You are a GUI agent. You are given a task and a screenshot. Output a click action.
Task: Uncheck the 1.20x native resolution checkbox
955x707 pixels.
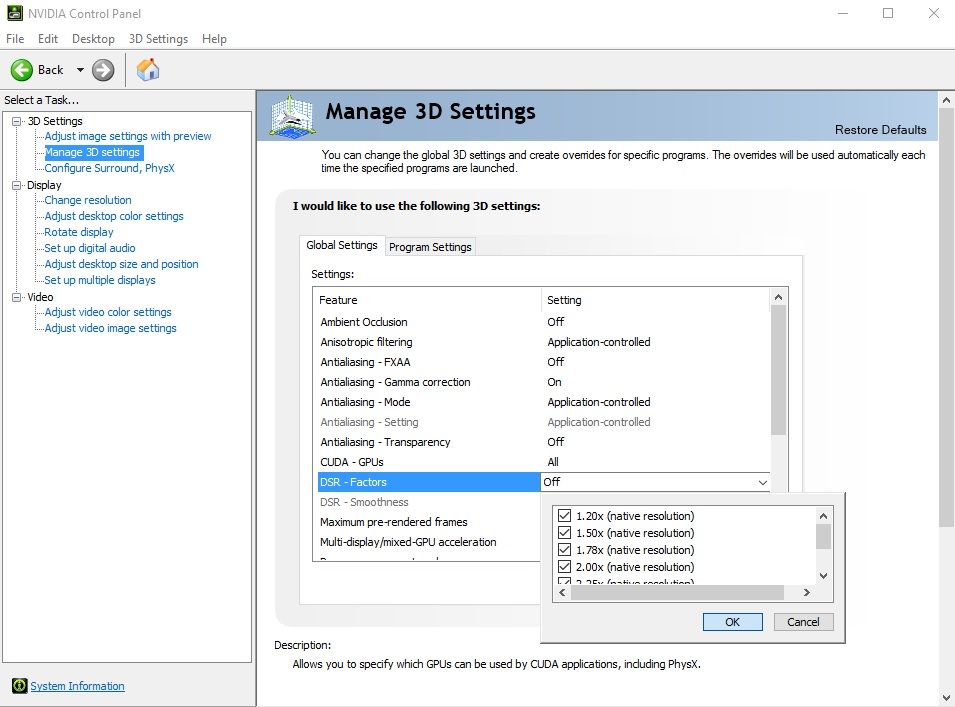click(x=565, y=516)
